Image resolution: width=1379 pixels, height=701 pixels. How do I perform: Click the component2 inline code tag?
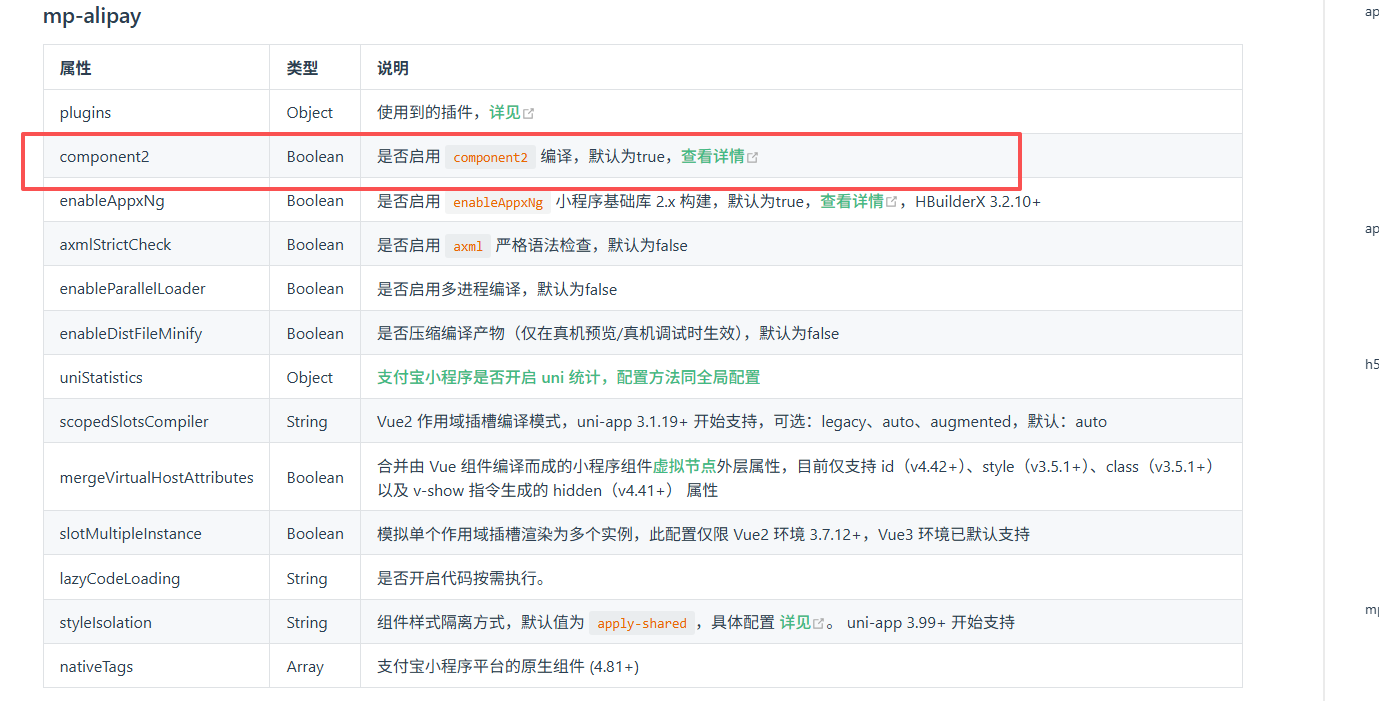pyautogui.click(x=490, y=158)
